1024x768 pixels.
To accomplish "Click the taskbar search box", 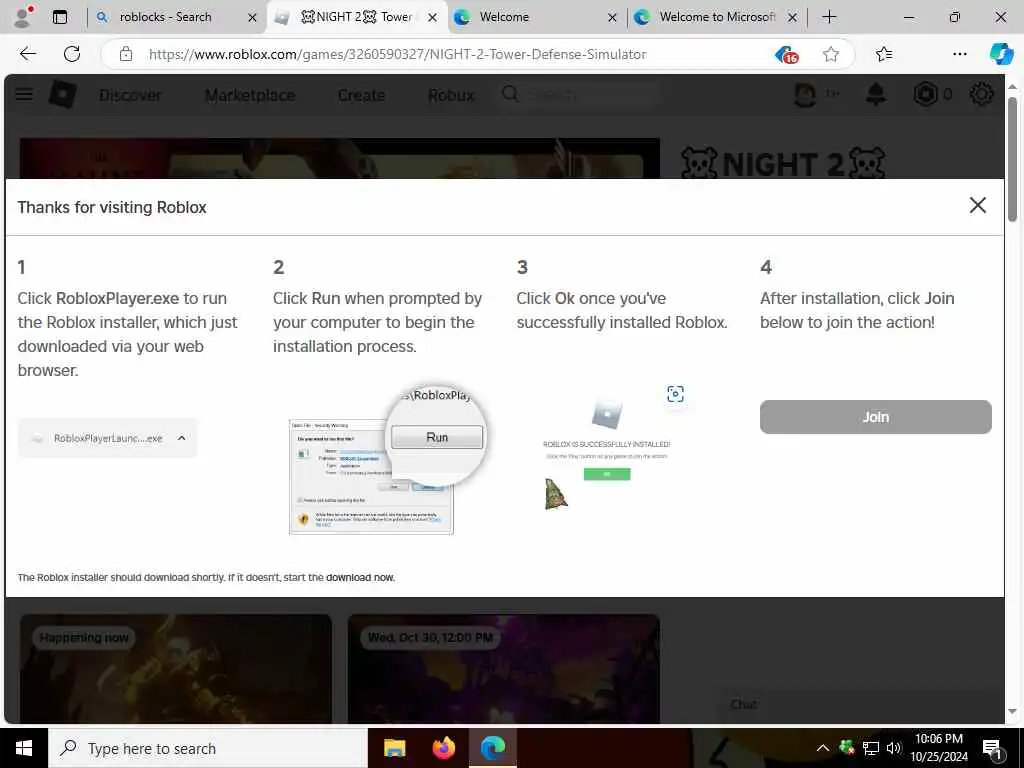I will tap(208, 748).
